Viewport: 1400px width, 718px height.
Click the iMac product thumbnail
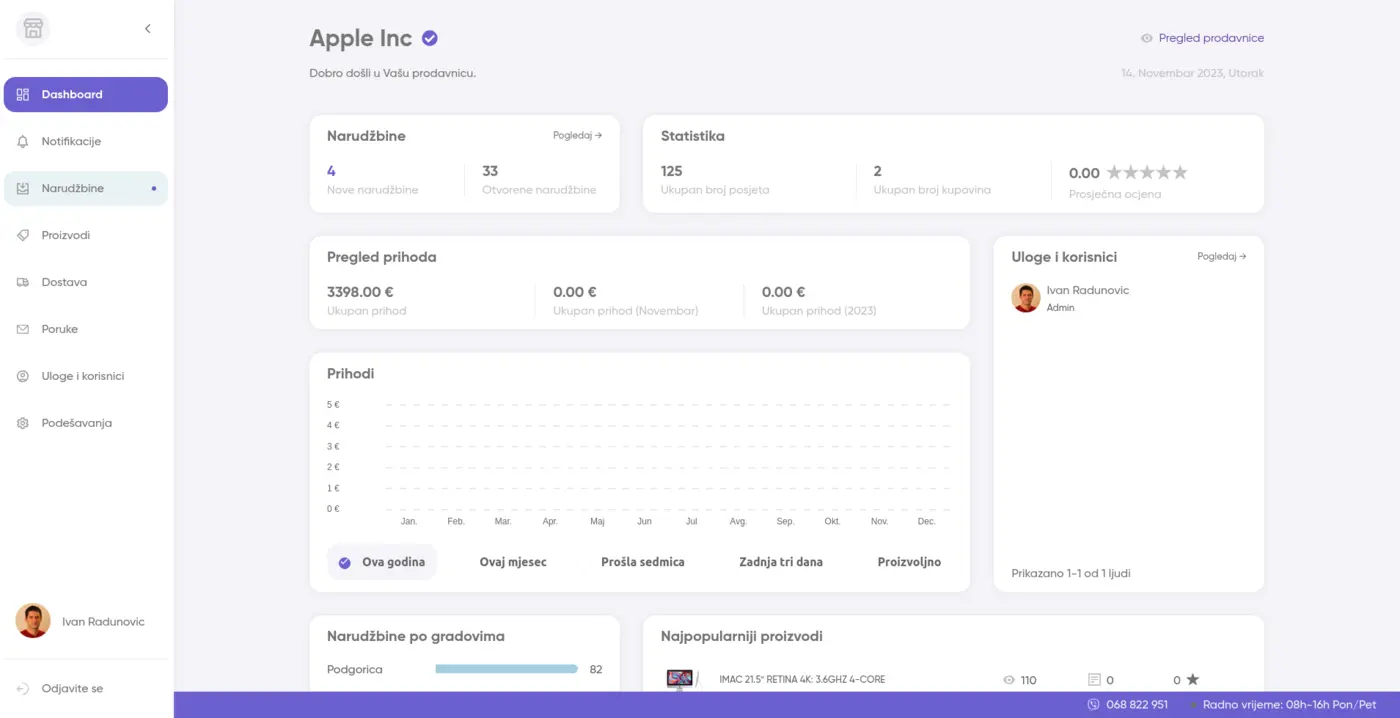[x=681, y=680]
